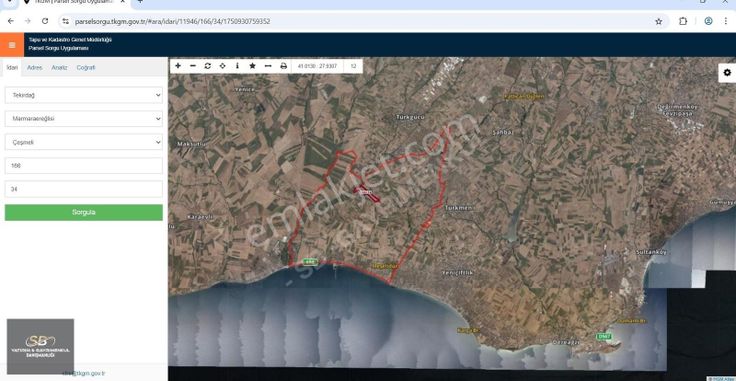The image size is (736, 381).
Task: Click the green Sorgula button
Action: pyautogui.click(x=84, y=213)
